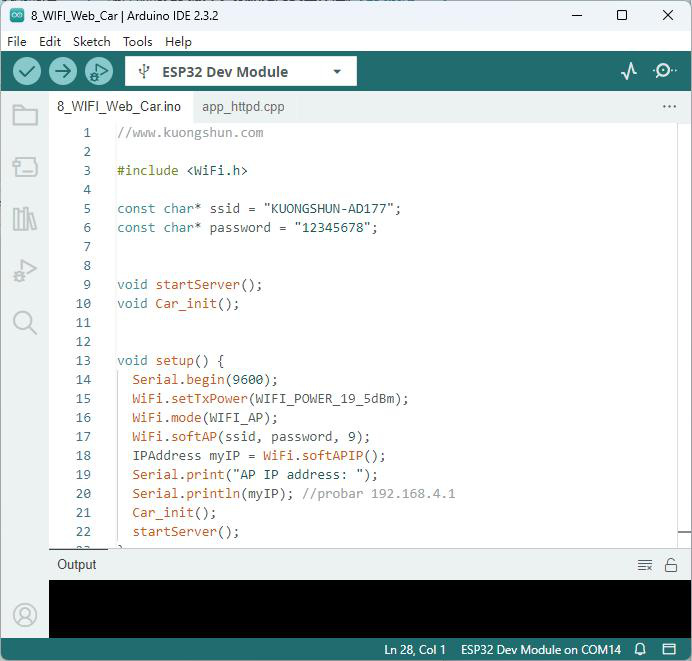Open the Edit menu
692x661 pixels.
click(50, 41)
